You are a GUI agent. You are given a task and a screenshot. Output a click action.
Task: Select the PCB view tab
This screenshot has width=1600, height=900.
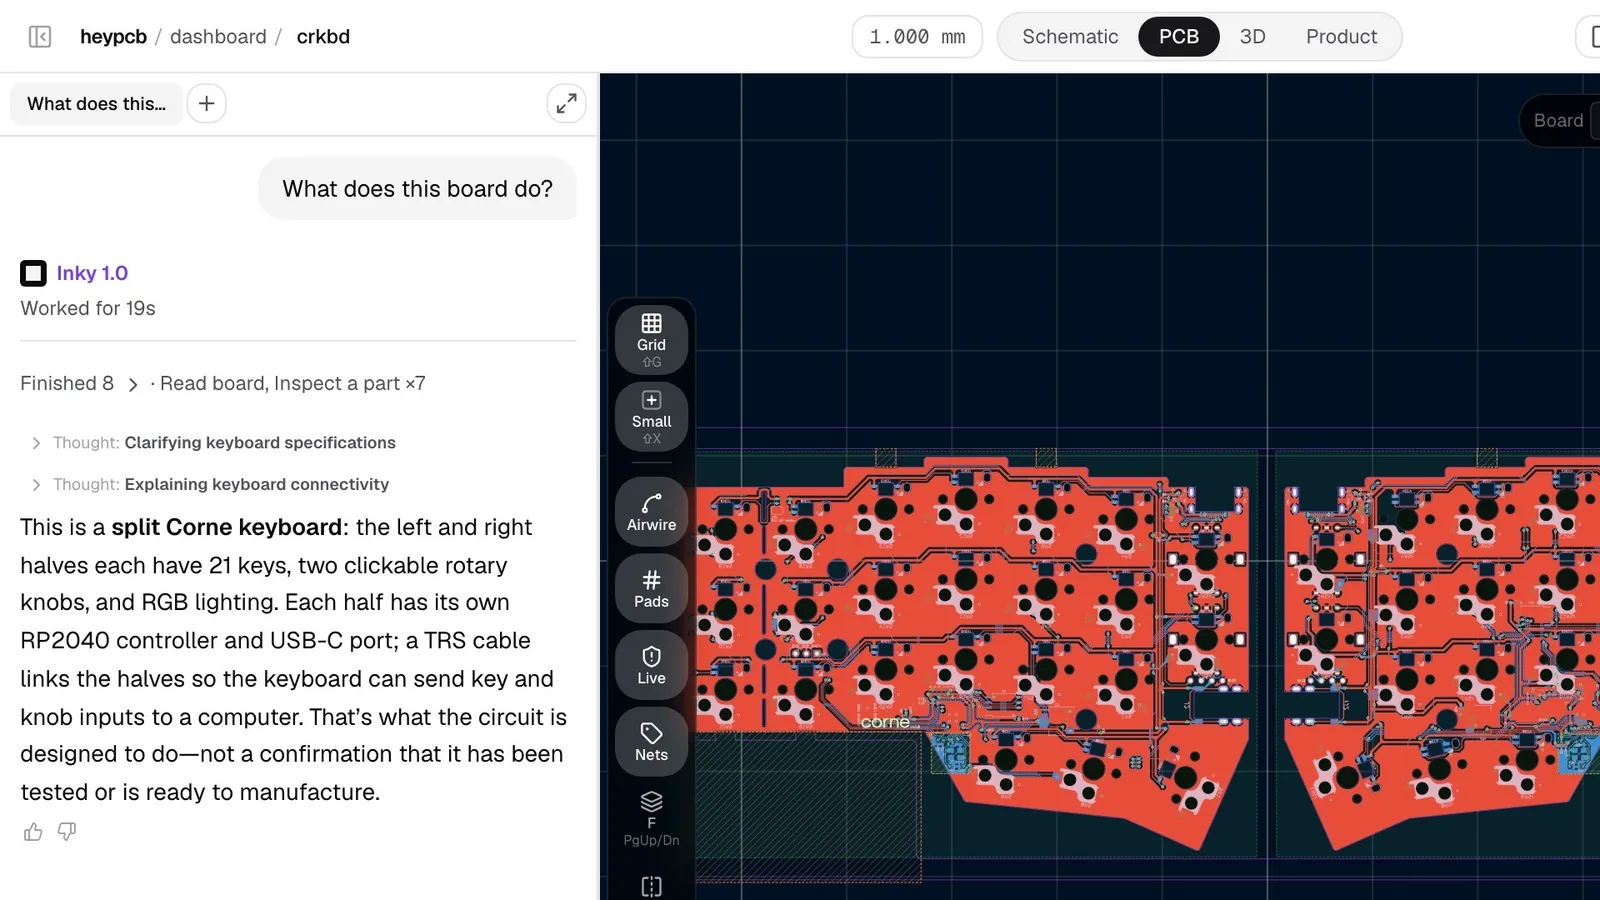click(1179, 37)
